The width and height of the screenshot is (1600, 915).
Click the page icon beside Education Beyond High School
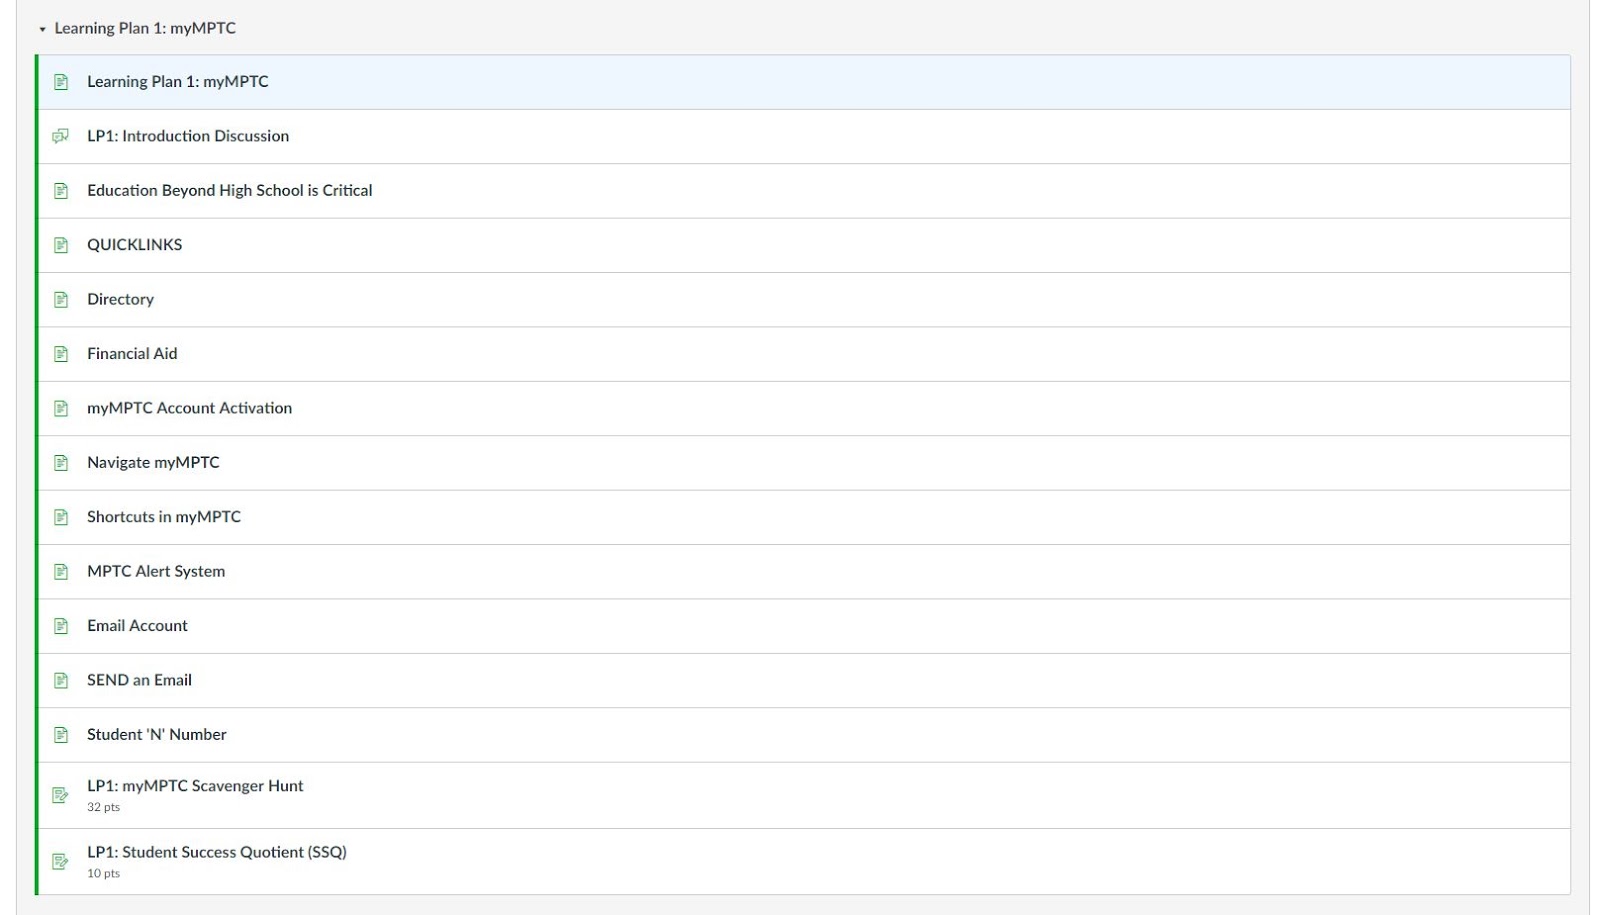61,191
